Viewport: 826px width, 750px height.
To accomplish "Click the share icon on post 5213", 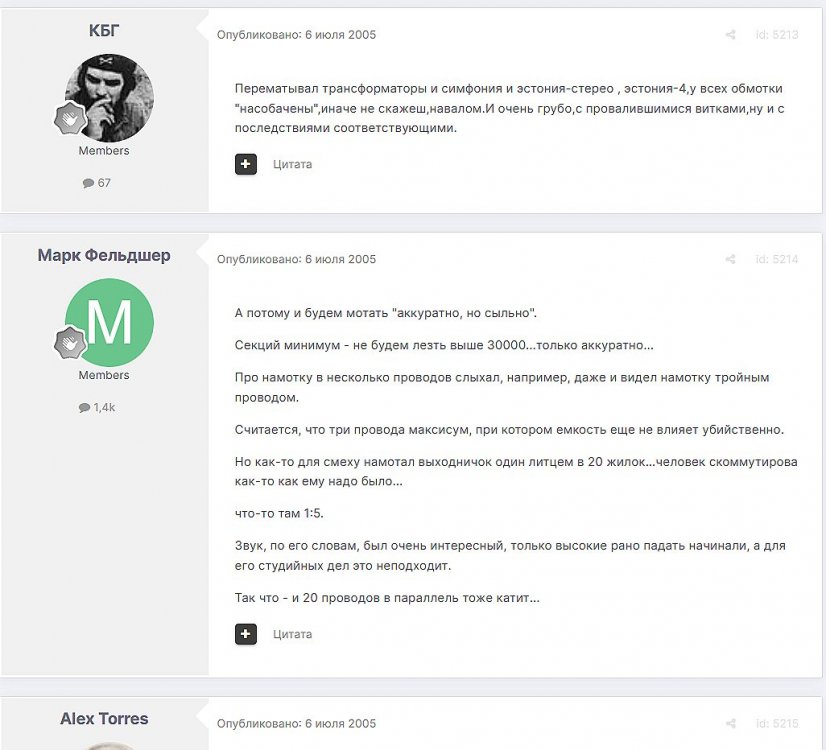I will pyautogui.click(x=730, y=35).
